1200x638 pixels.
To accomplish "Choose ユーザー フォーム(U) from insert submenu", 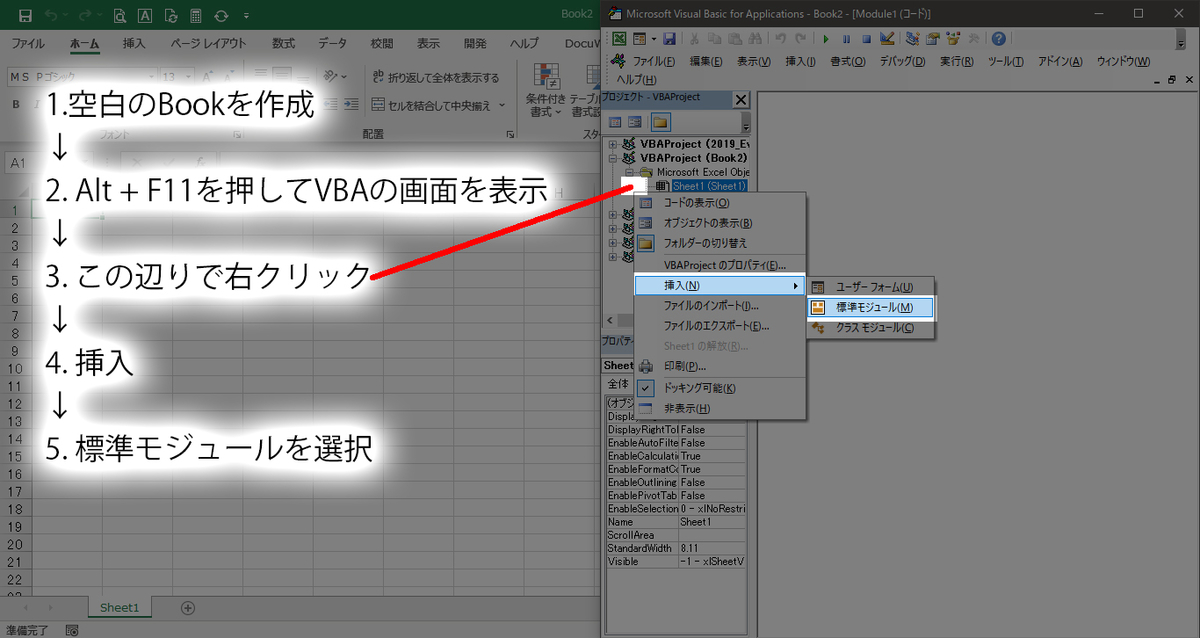I will click(x=870, y=287).
